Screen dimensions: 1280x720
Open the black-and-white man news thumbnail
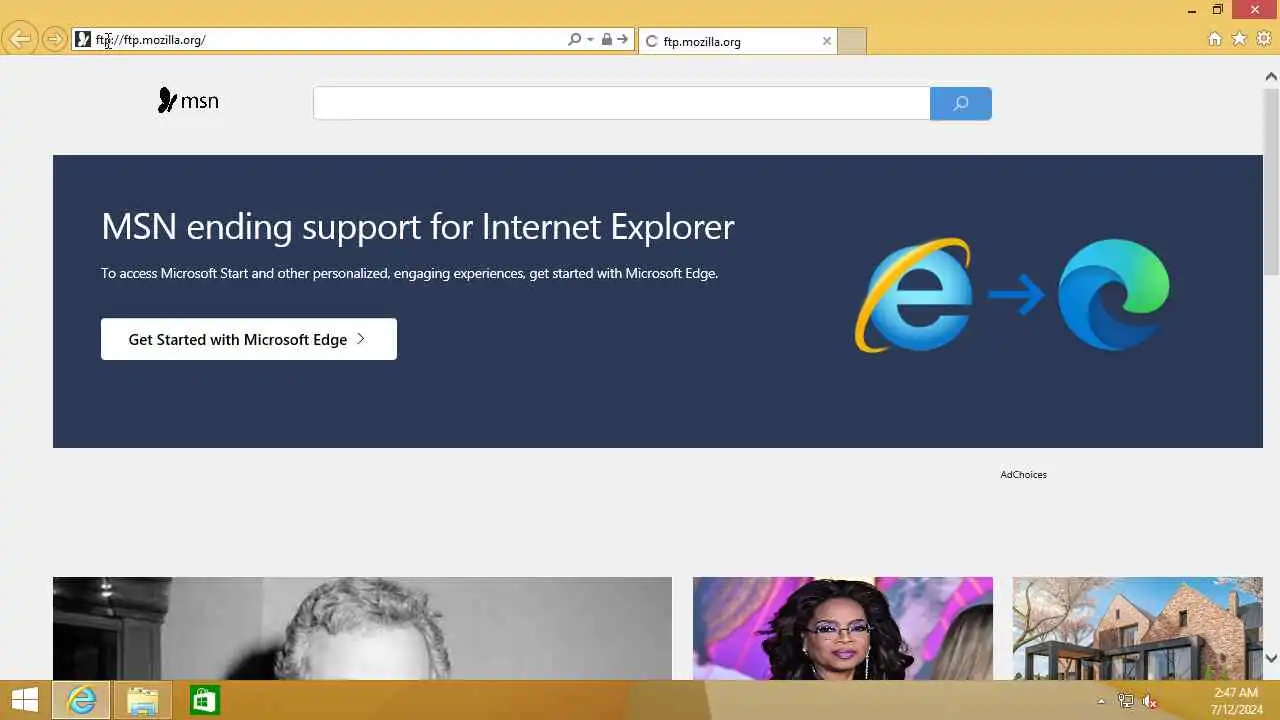362,628
